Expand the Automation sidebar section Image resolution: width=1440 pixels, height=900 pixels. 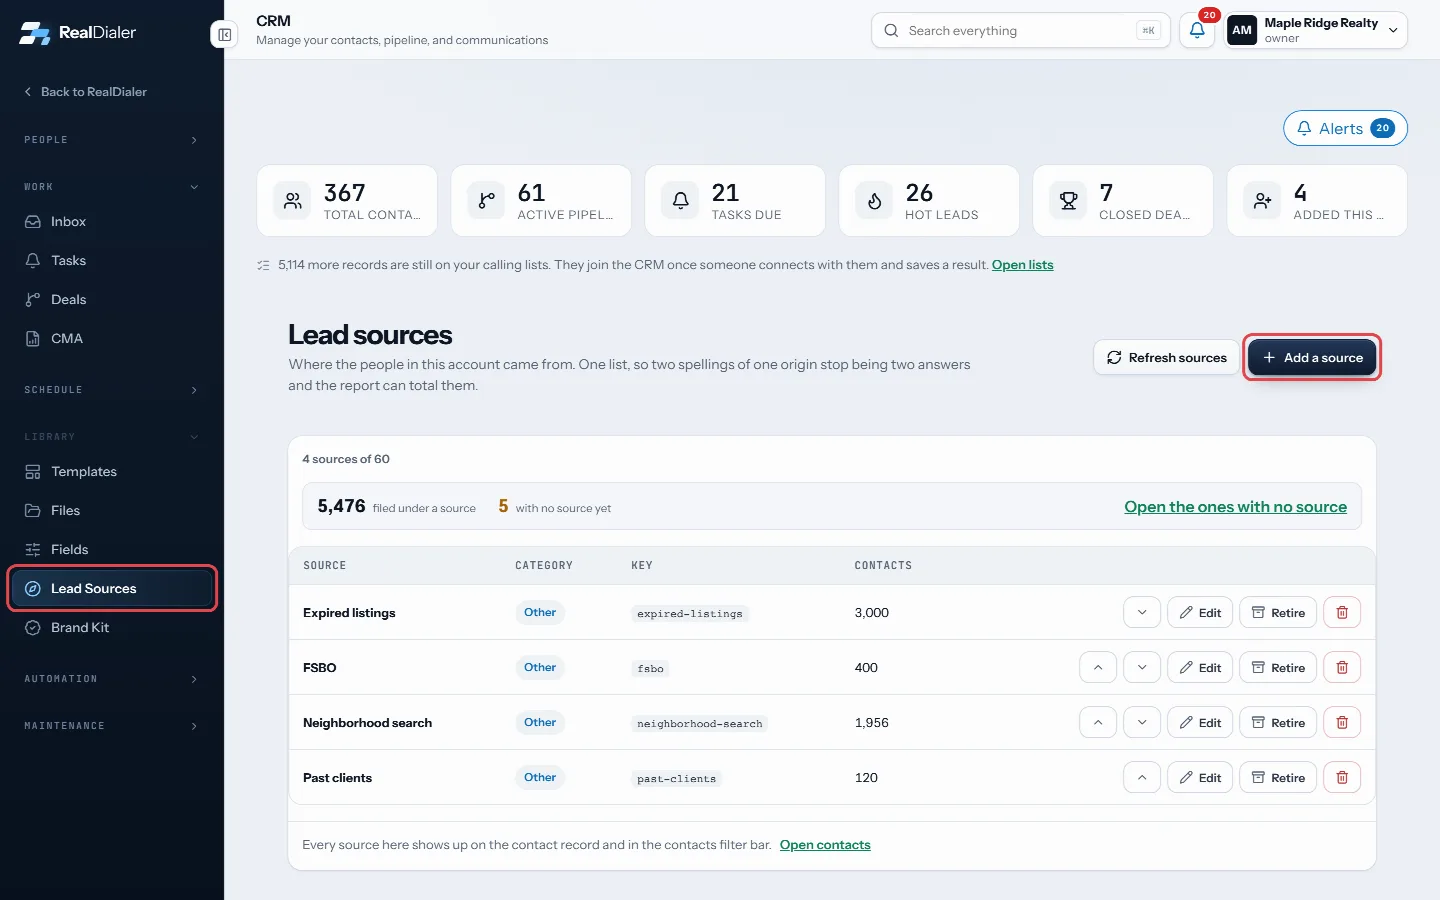[111, 679]
